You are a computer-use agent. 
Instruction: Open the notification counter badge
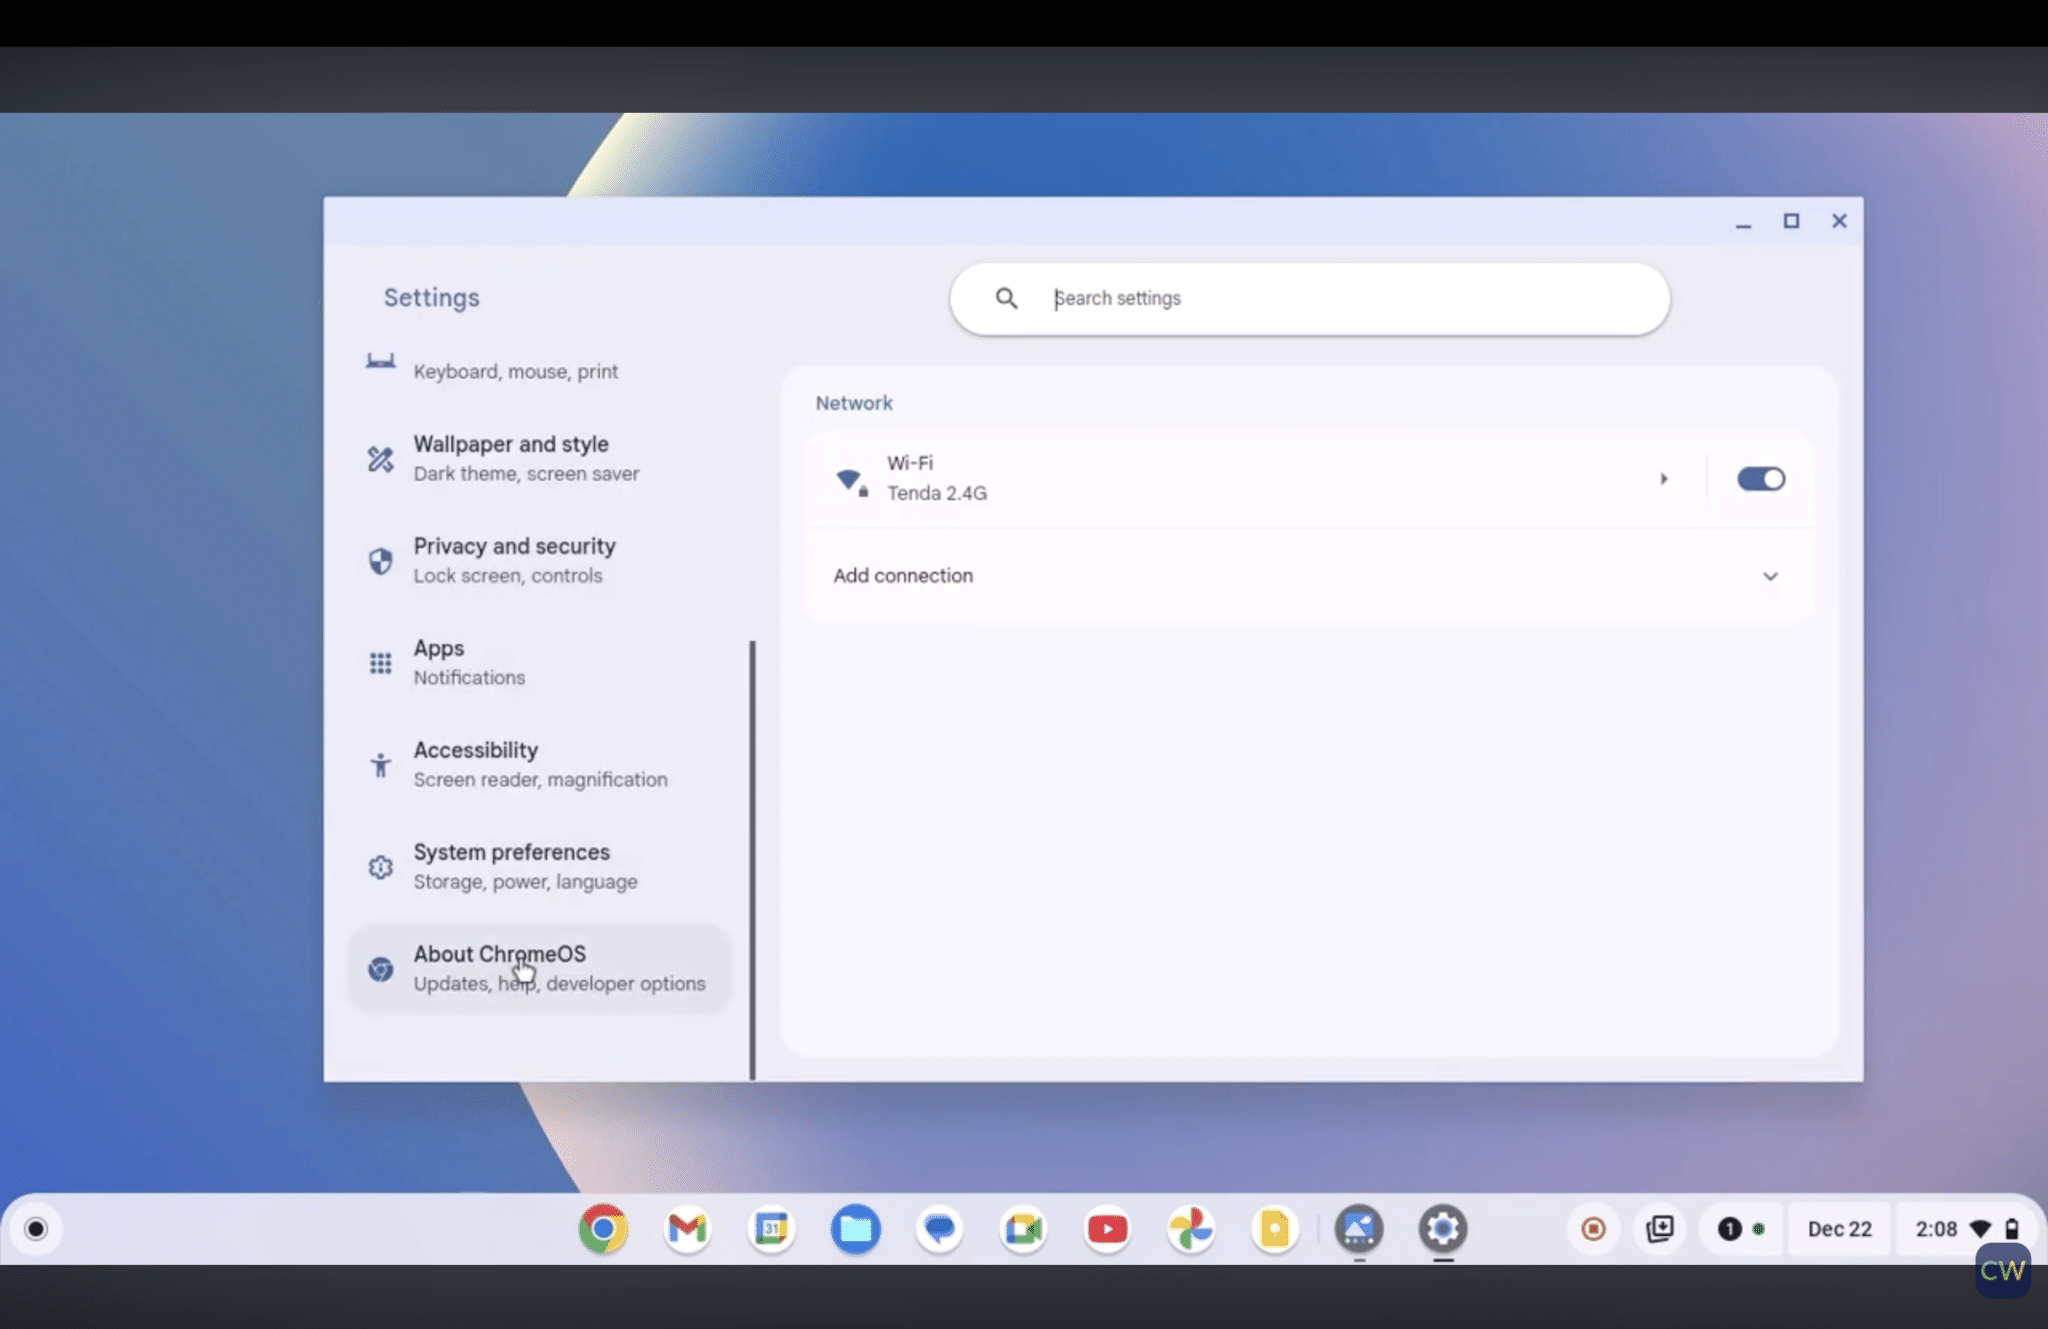(1742, 1228)
